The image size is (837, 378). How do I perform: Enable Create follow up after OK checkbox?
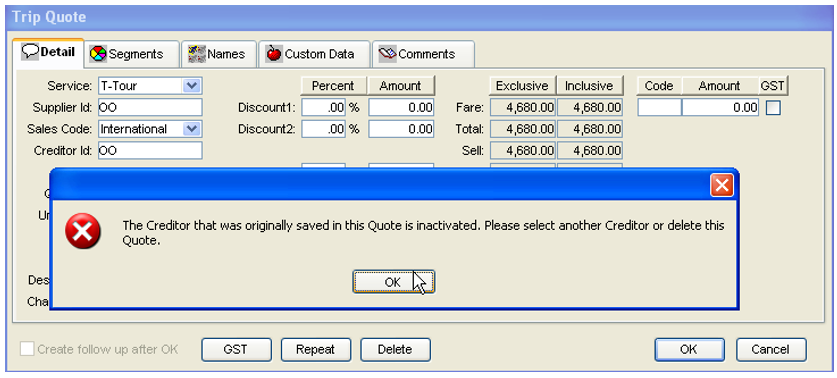27,349
